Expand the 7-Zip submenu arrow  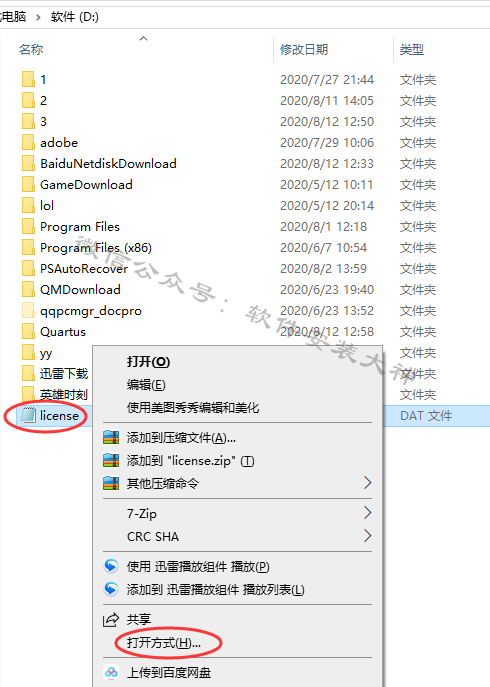point(367,513)
